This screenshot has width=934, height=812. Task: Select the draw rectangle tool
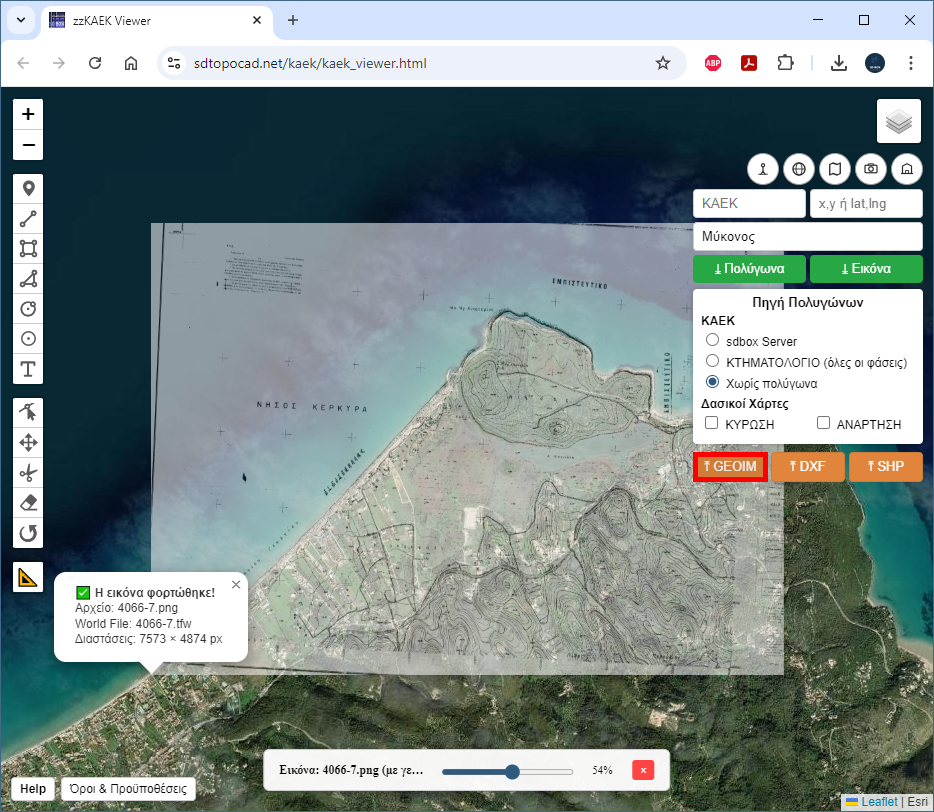tap(28, 248)
